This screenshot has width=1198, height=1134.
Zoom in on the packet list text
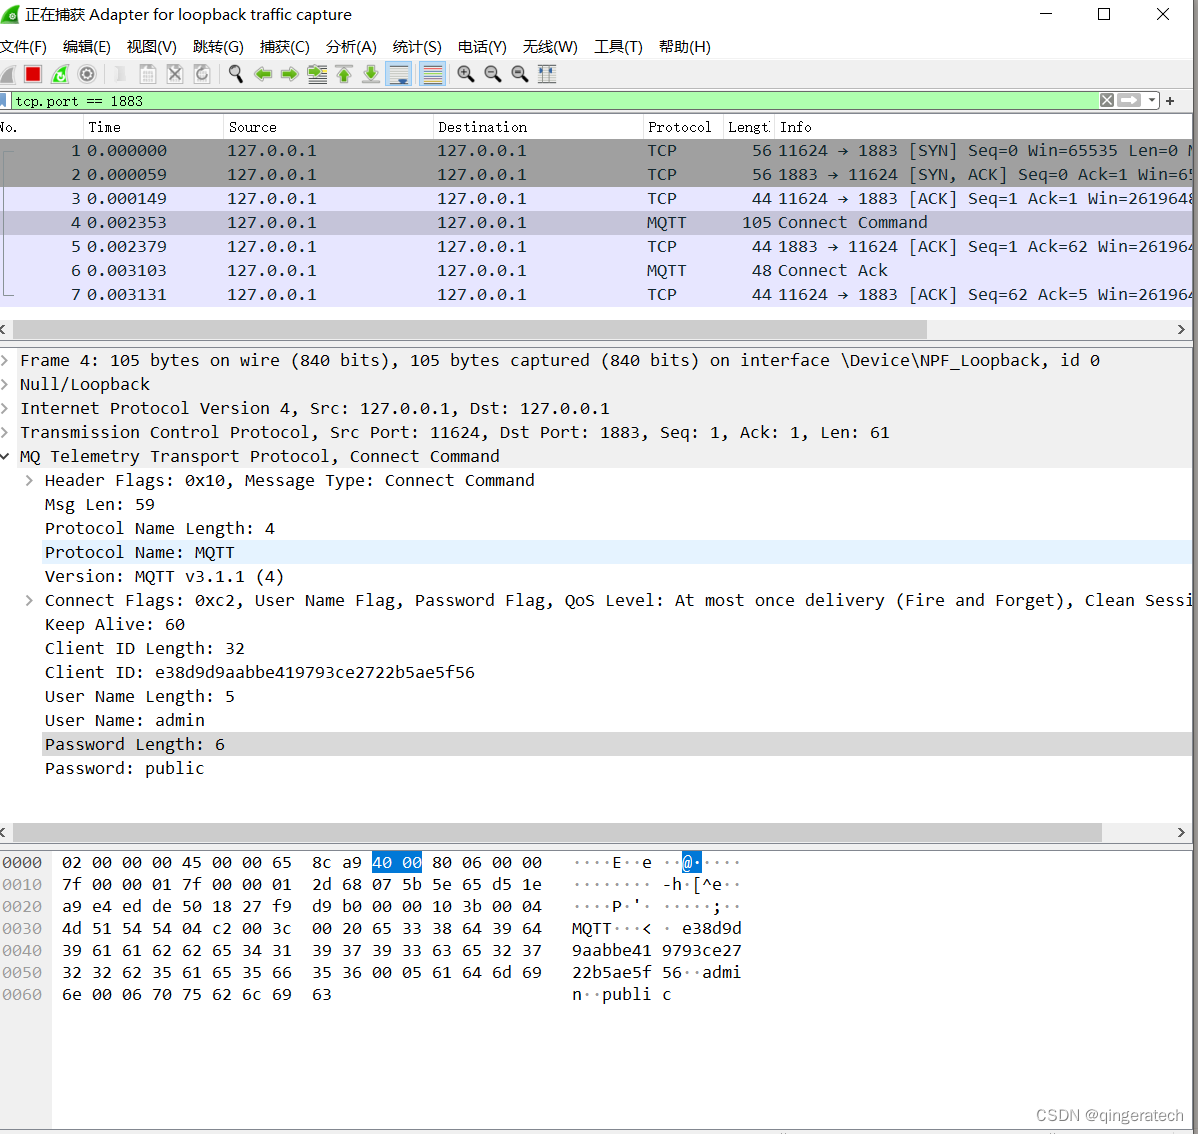coord(466,73)
